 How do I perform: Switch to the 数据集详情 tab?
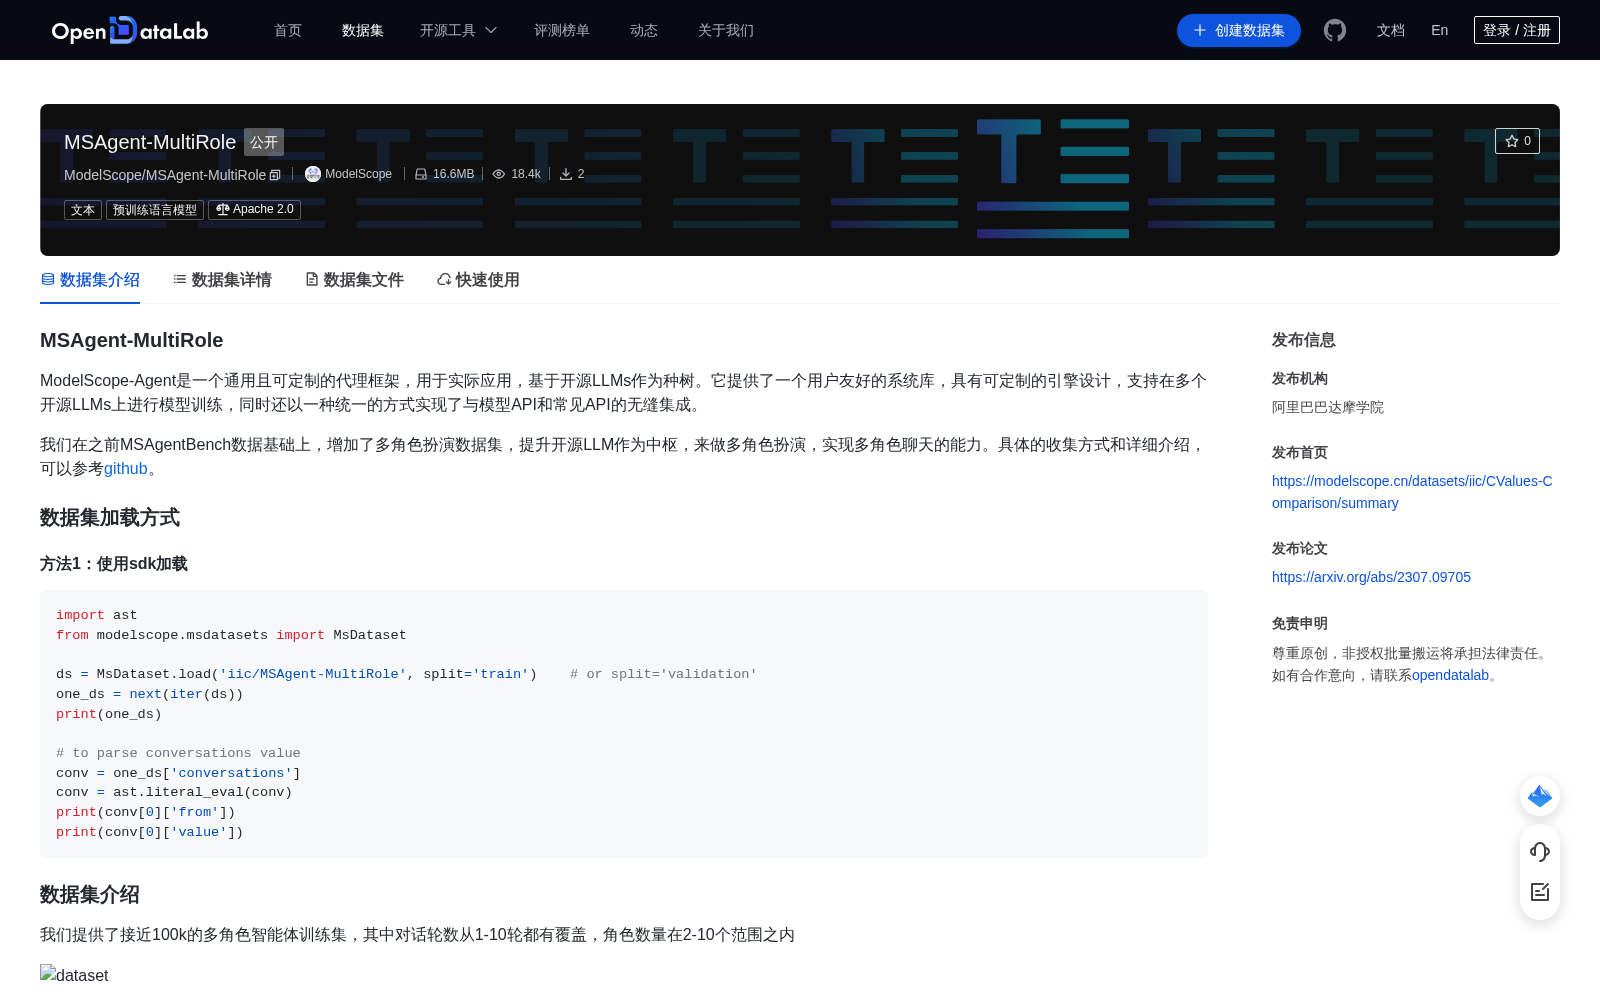tap(222, 280)
